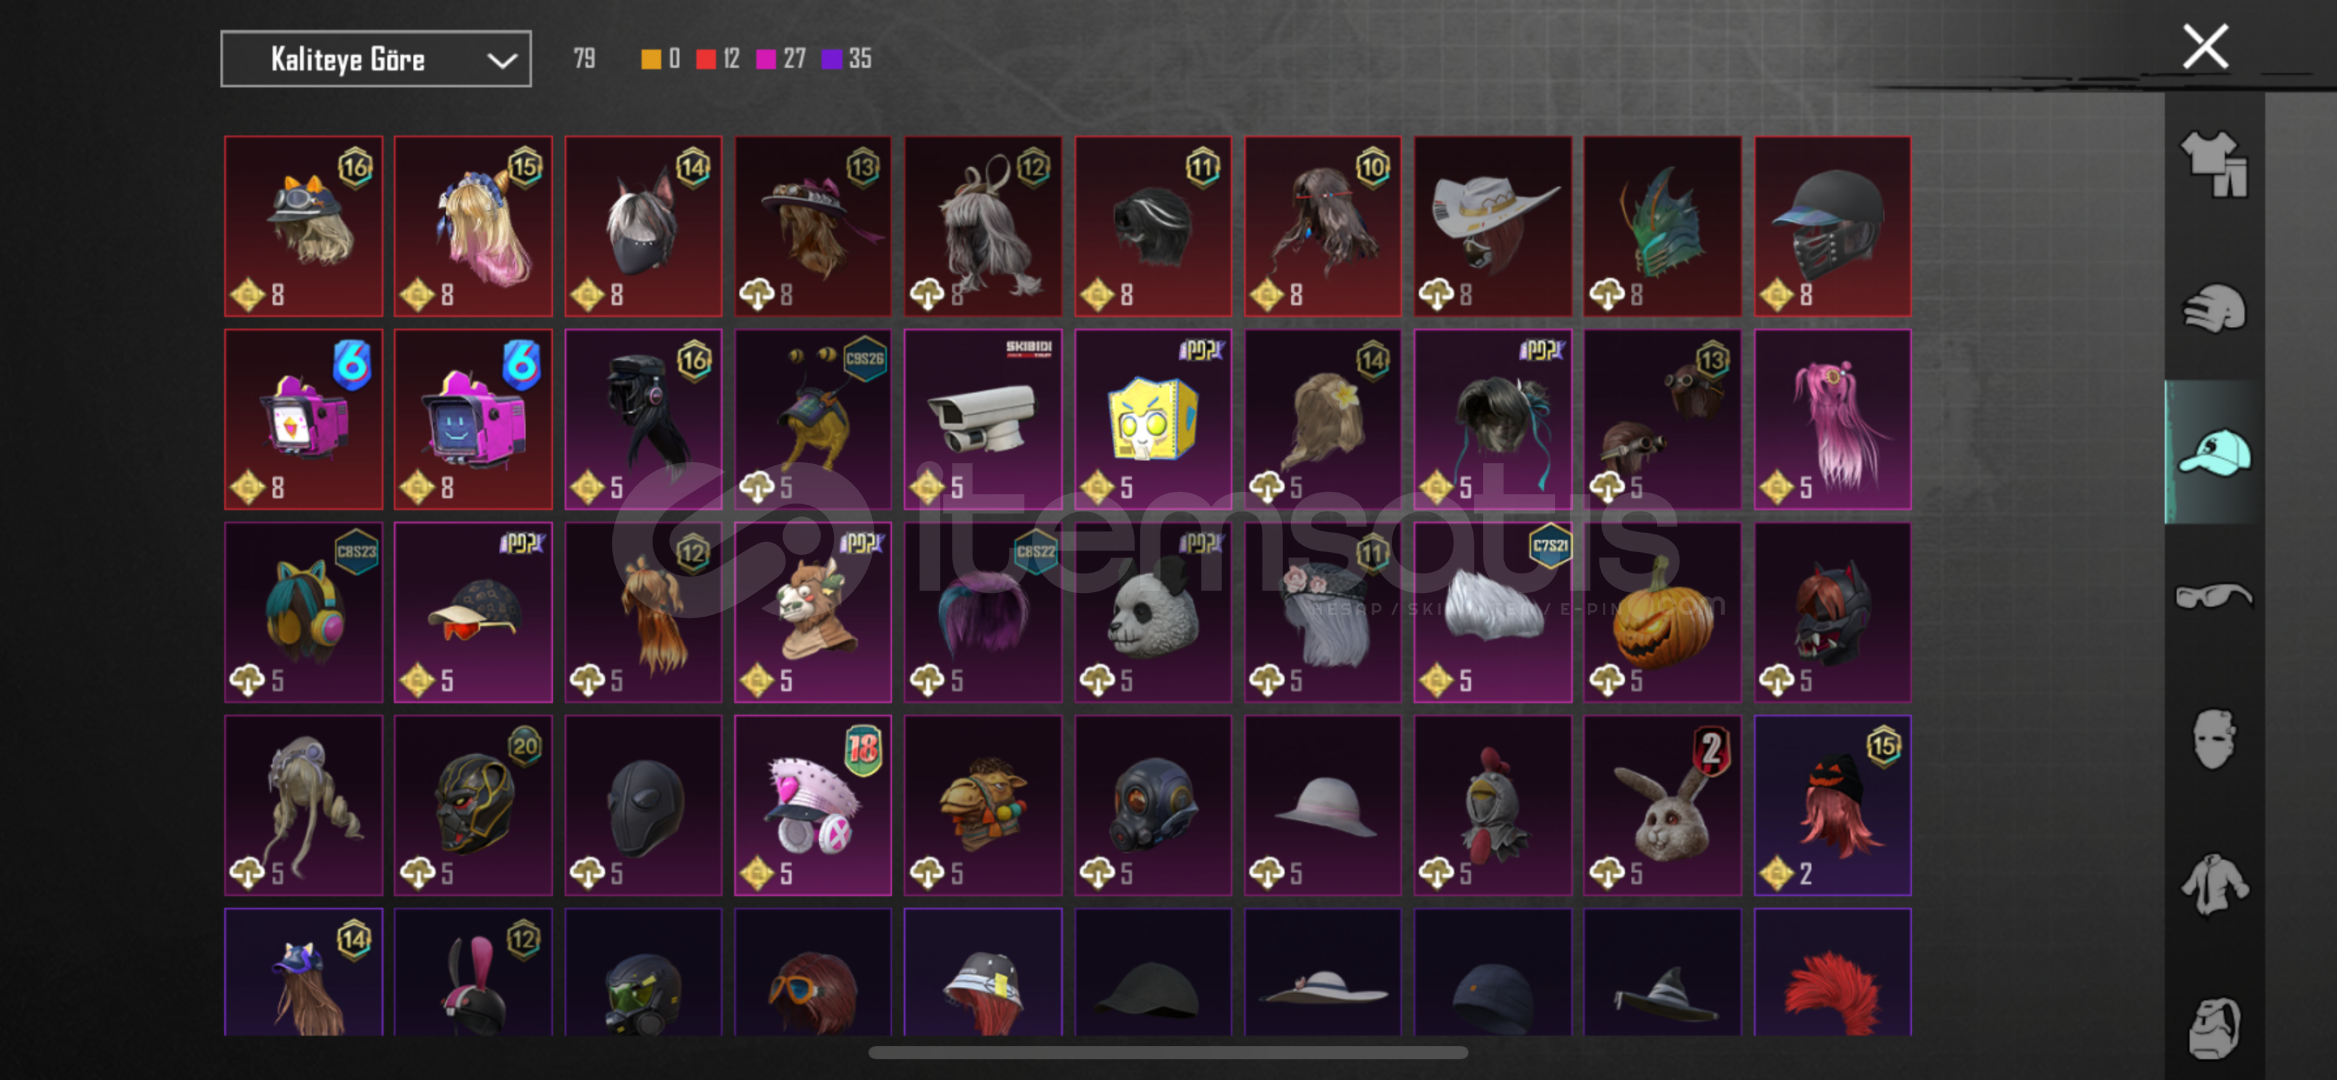Select the panda head mask item
Image resolution: width=2337 pixels, height=1080 pixels.
(x=1153, y=612)
